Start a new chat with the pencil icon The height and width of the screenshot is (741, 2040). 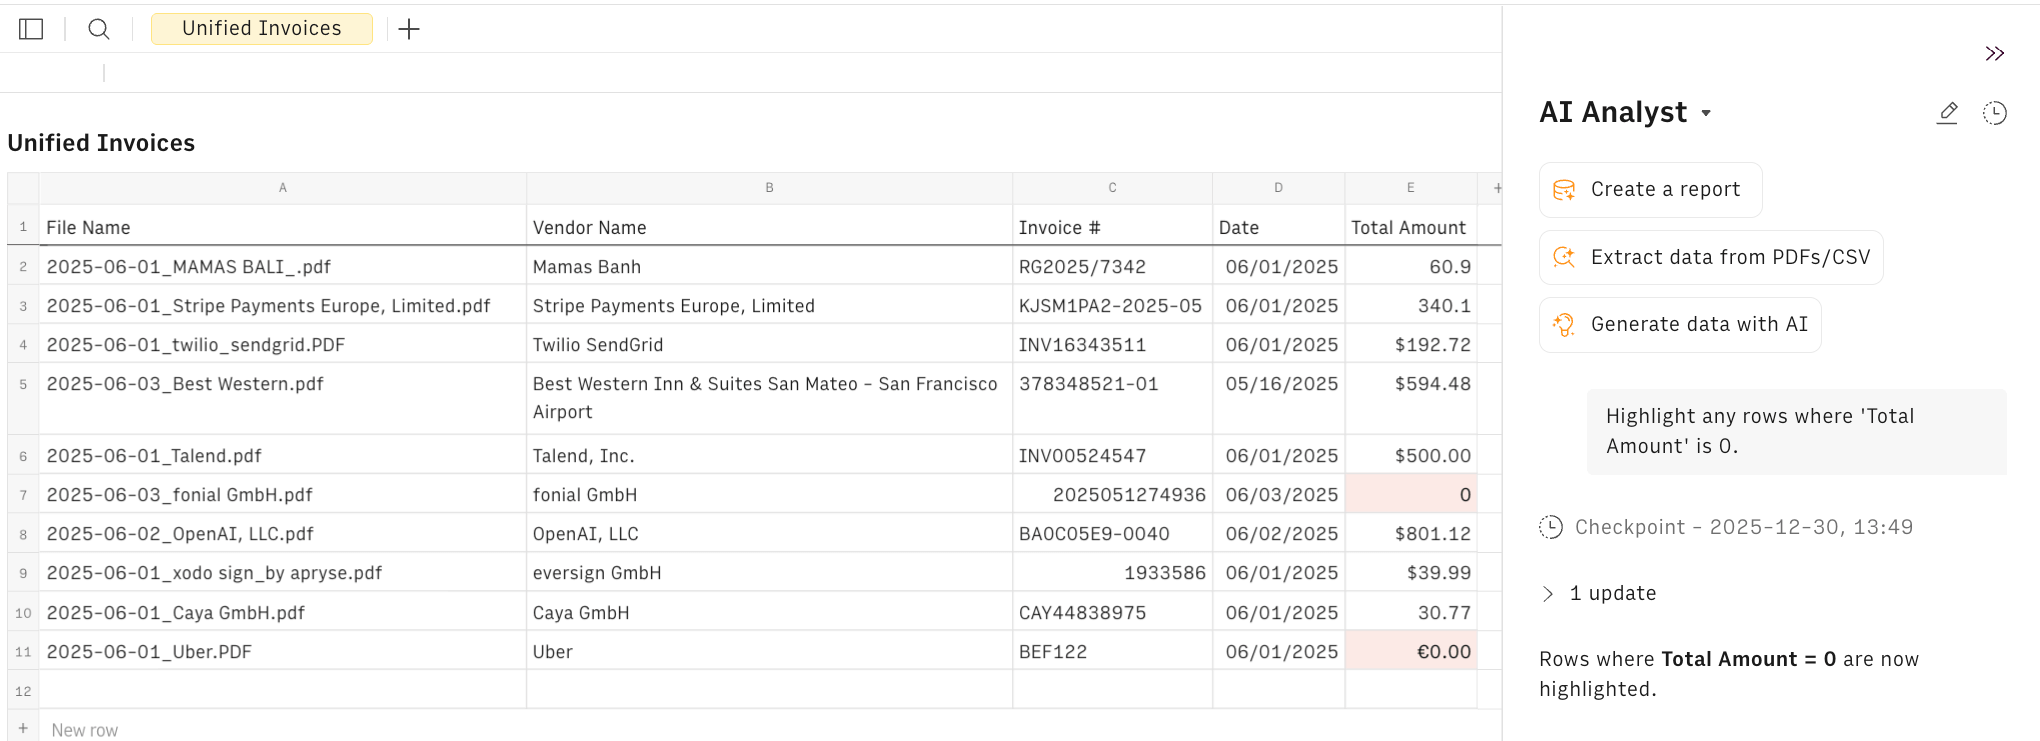[x=1947, y=113]
